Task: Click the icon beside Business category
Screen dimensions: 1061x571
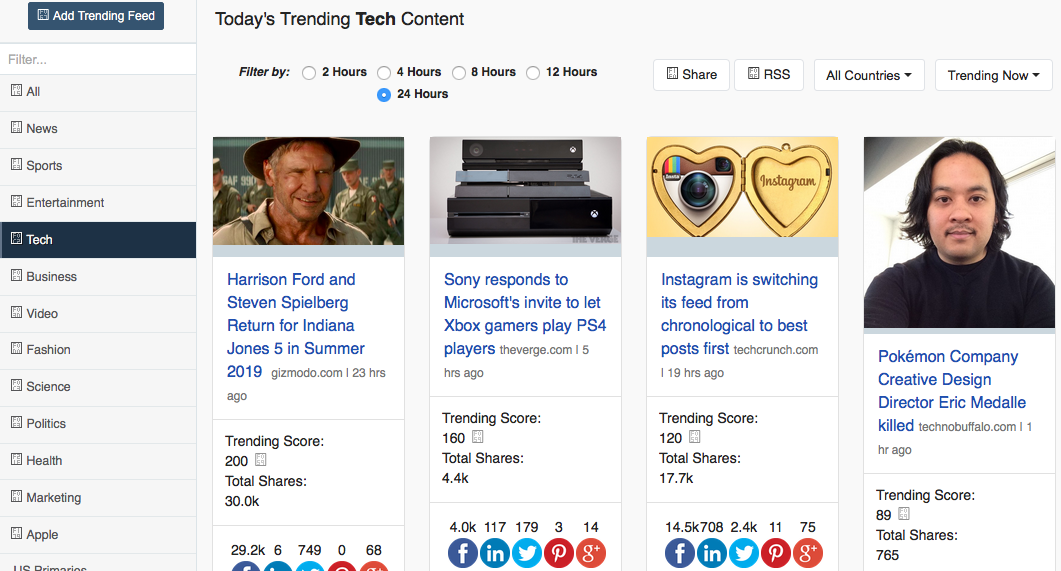Action: 17,275
